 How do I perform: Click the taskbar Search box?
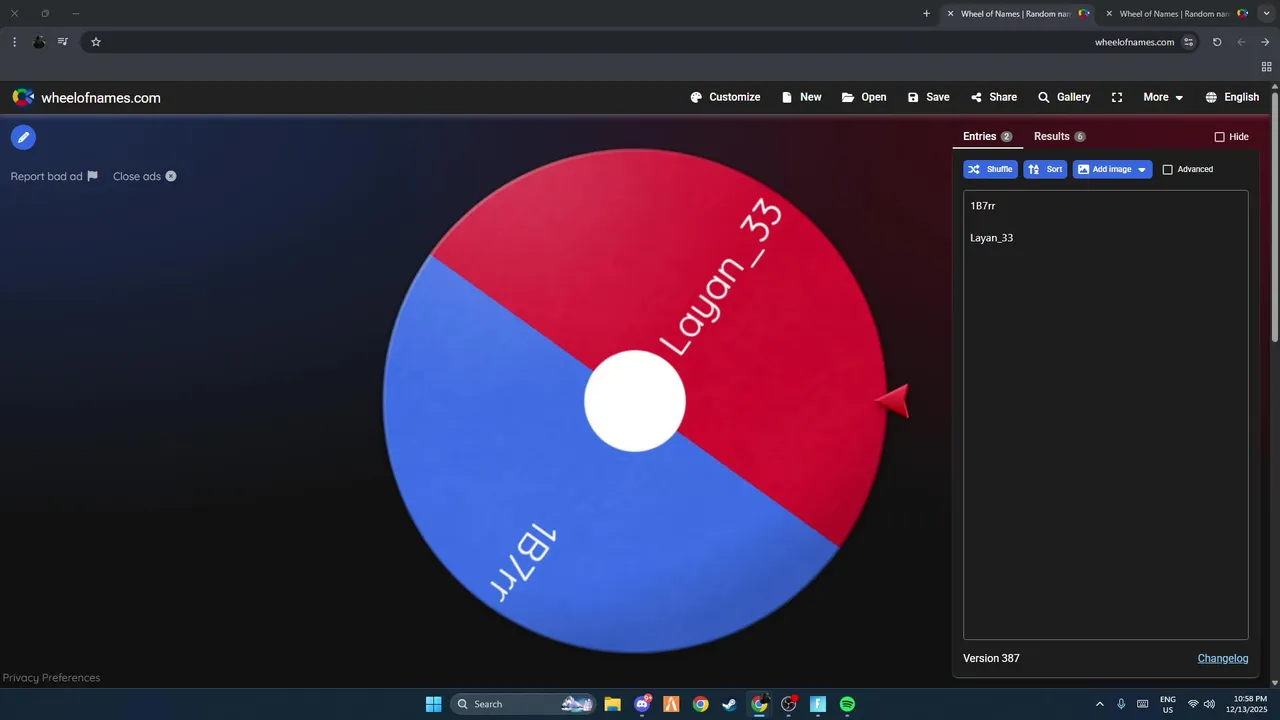pos(522,704)
